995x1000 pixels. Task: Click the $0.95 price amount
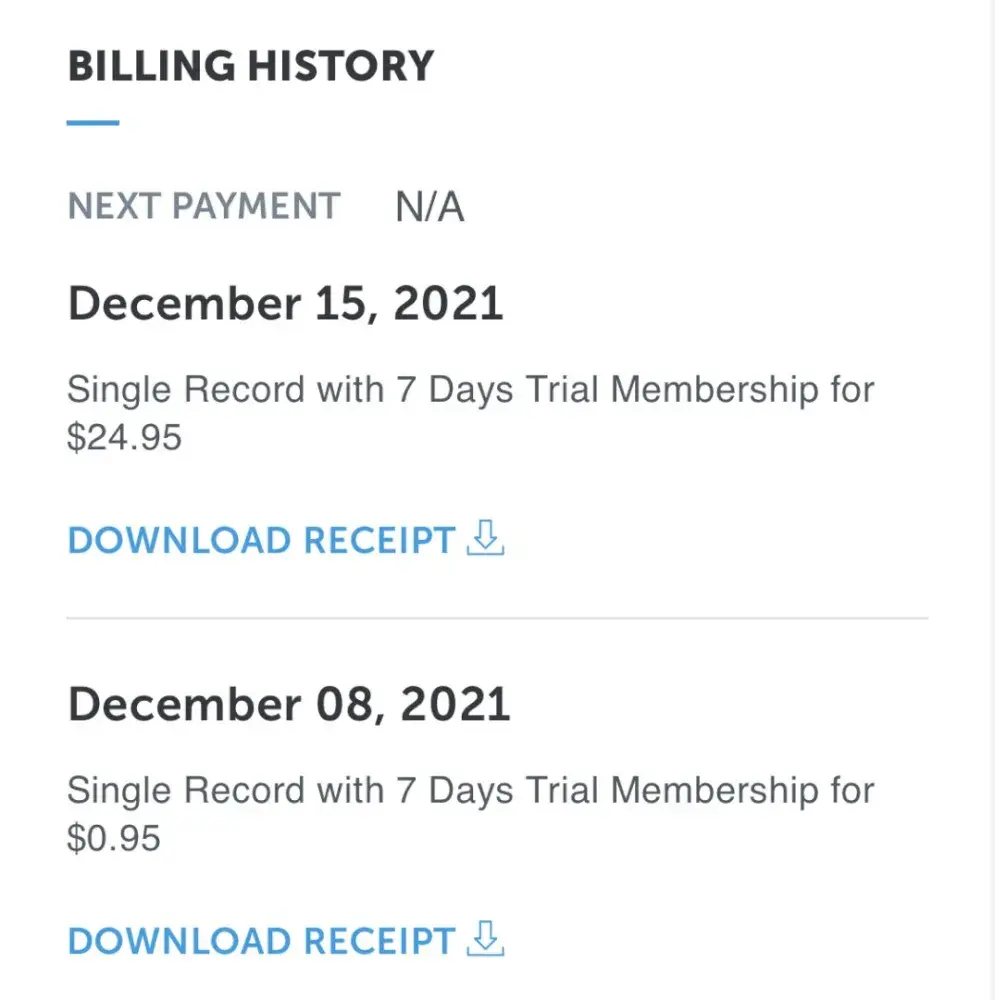coord(114,838)
